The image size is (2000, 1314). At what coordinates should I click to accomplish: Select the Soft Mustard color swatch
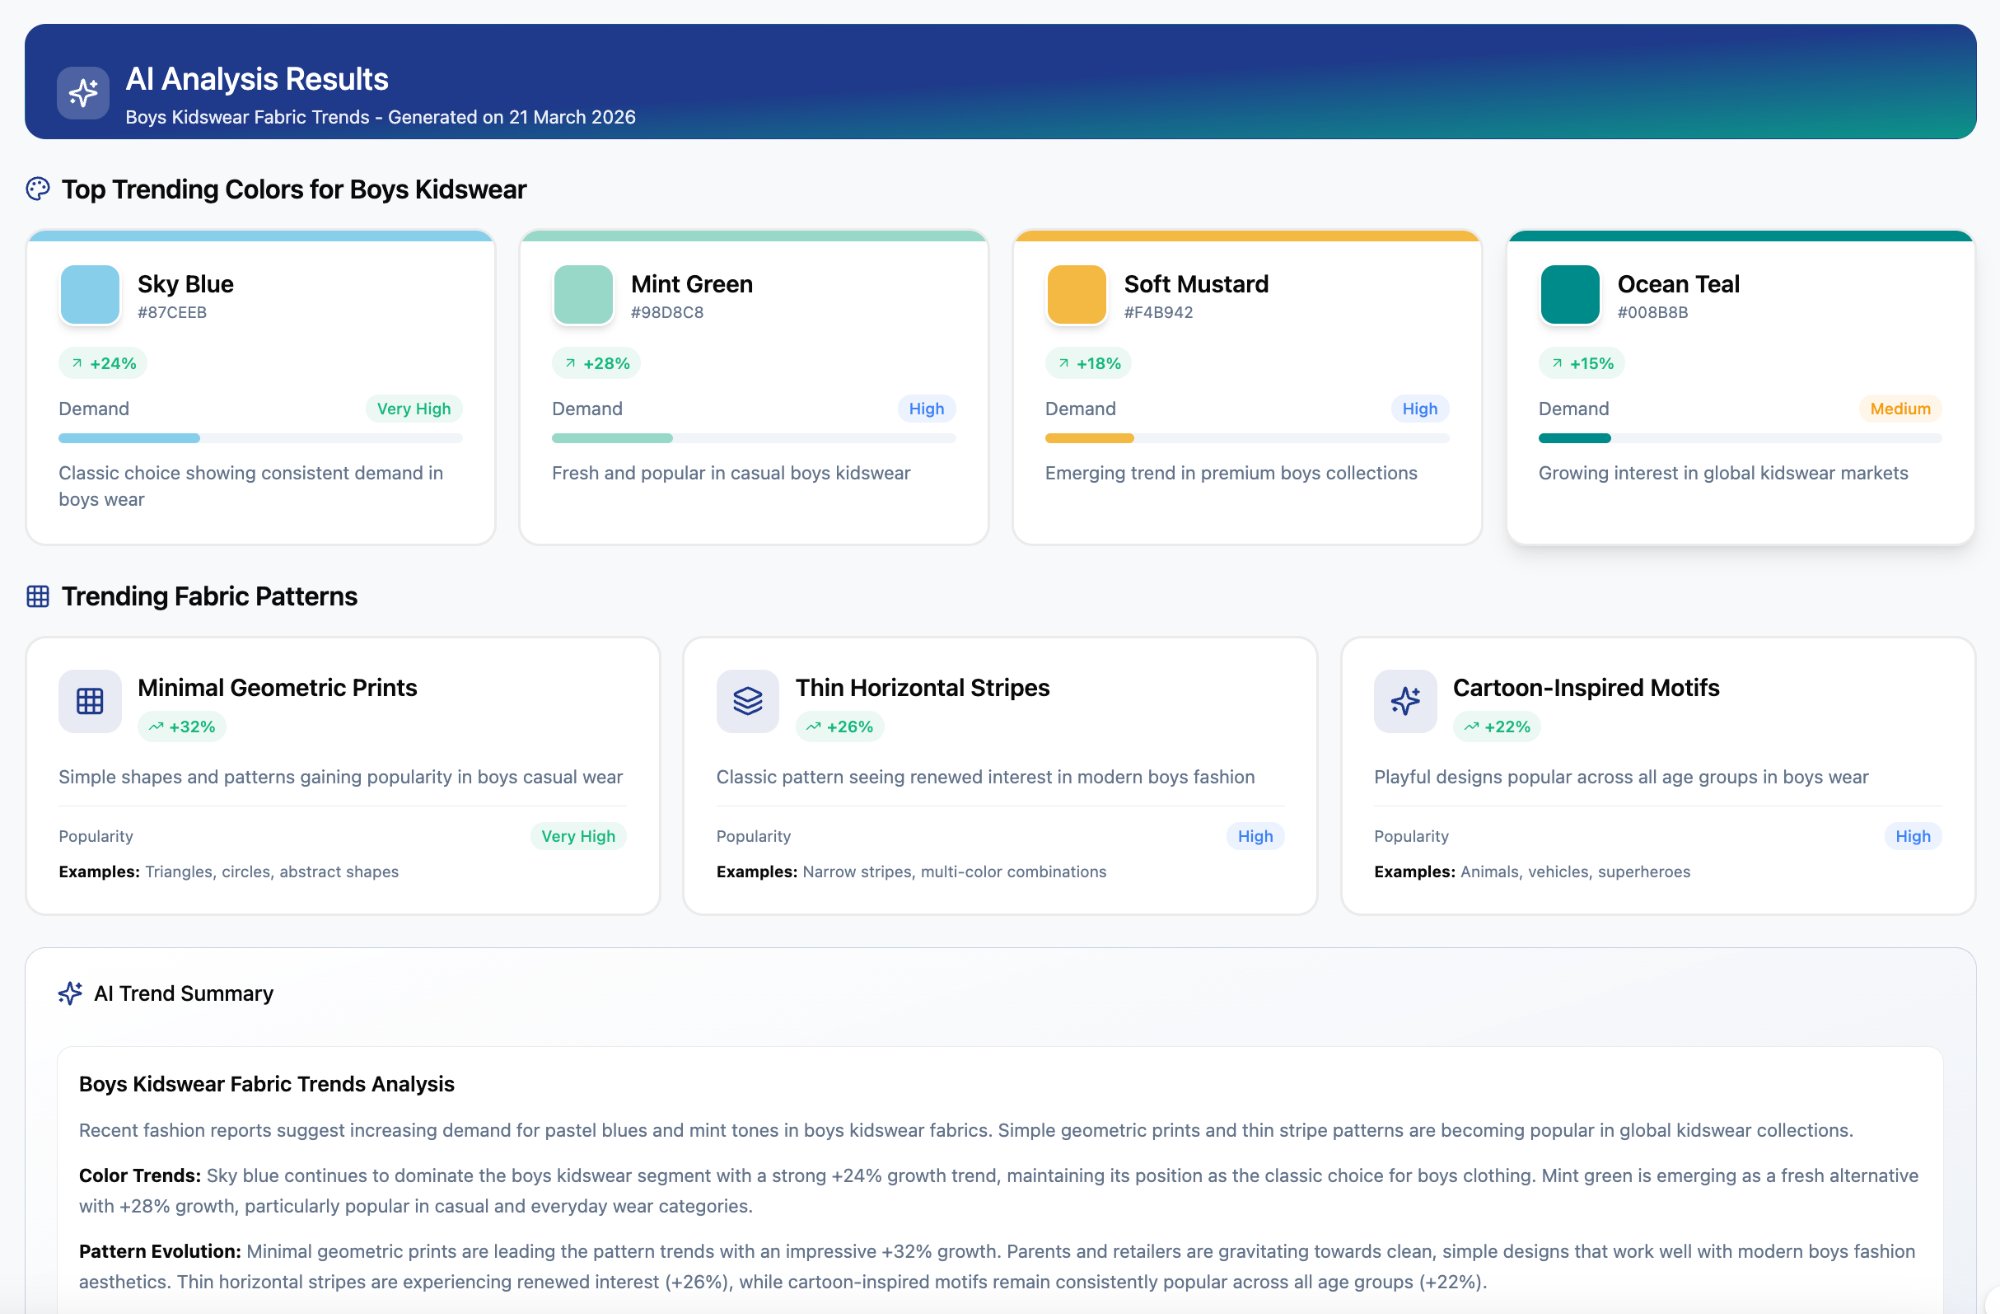[x=1076, y=294]
